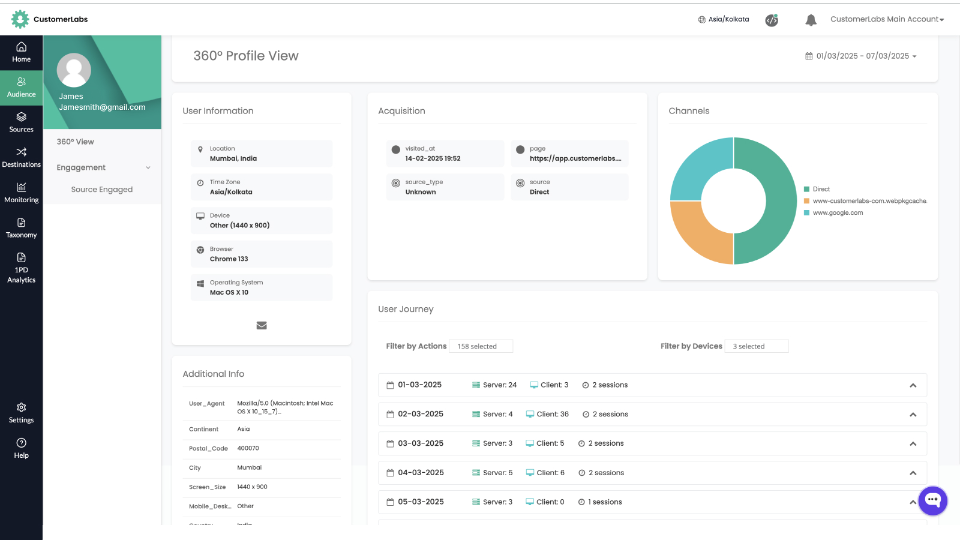This screenshot has height=540, width=960.
Task: Click the client icon on the 03-03-2025 row
Action: pos(530,444)
